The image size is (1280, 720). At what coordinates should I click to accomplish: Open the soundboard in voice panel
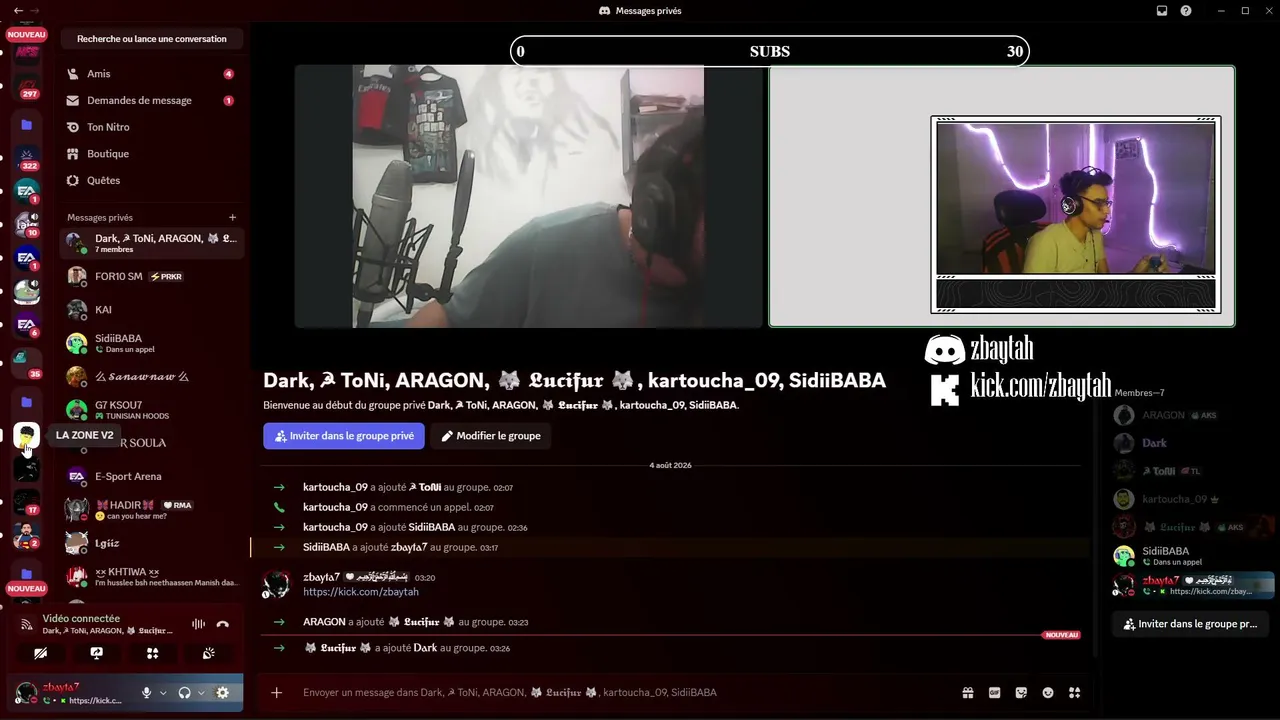pos(208,653)
